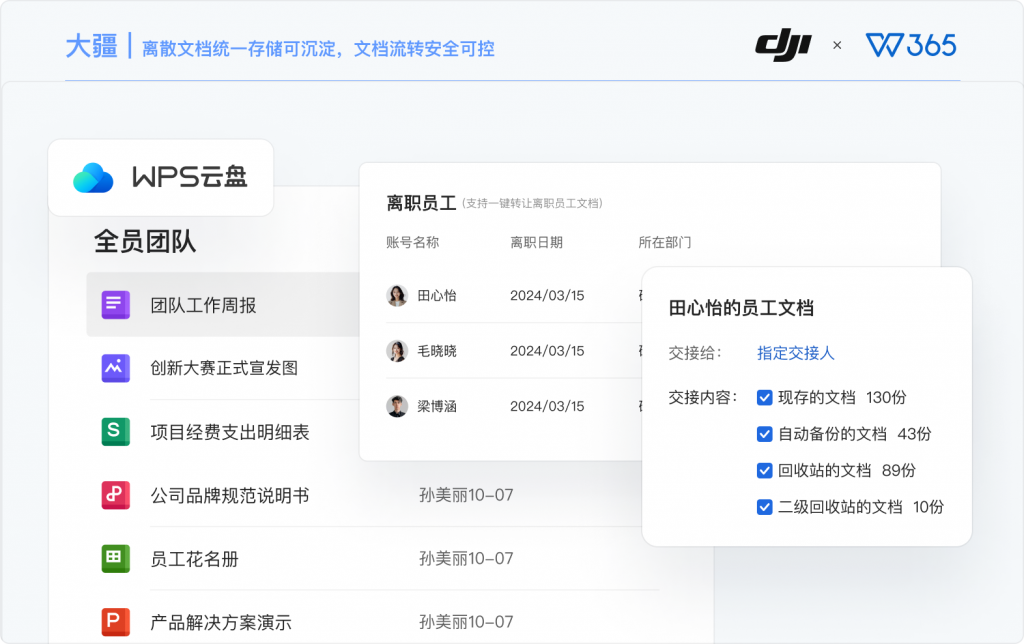Click the WPS 365 logo link

click(910, 44)
